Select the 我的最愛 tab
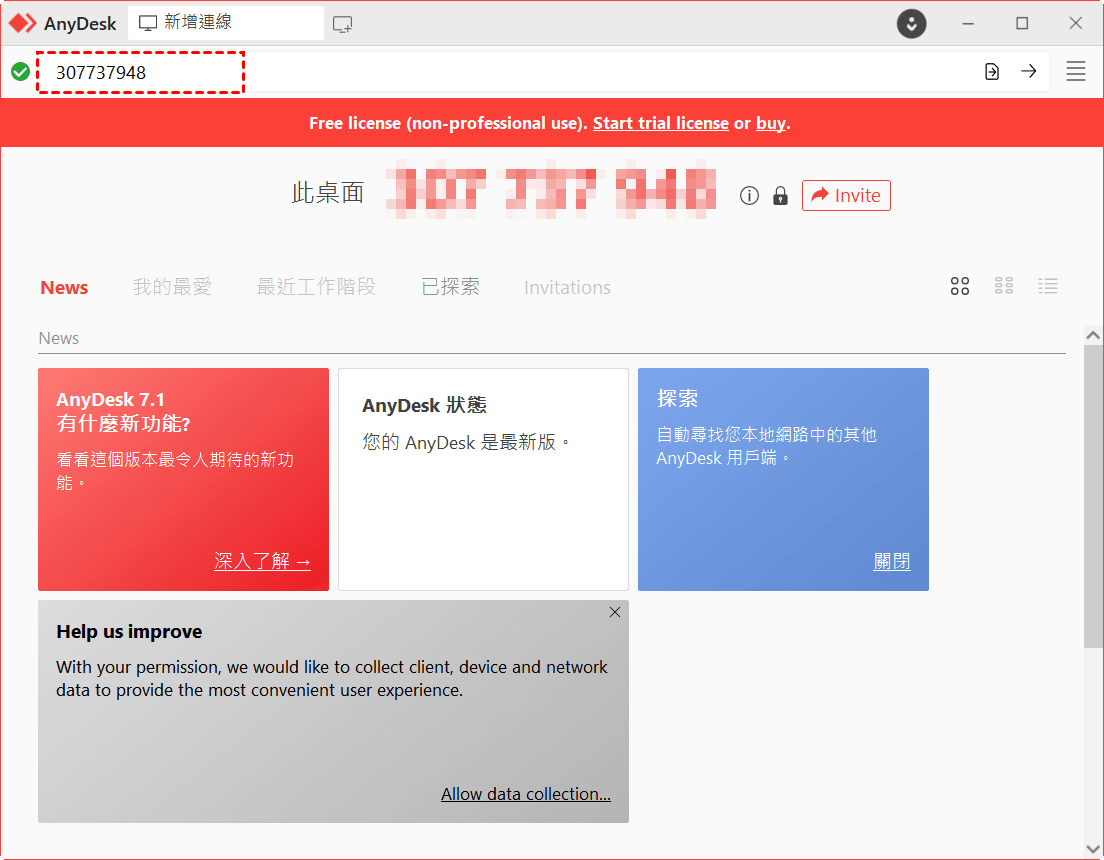The image size is (1104, 860). [x=172, y=288]
